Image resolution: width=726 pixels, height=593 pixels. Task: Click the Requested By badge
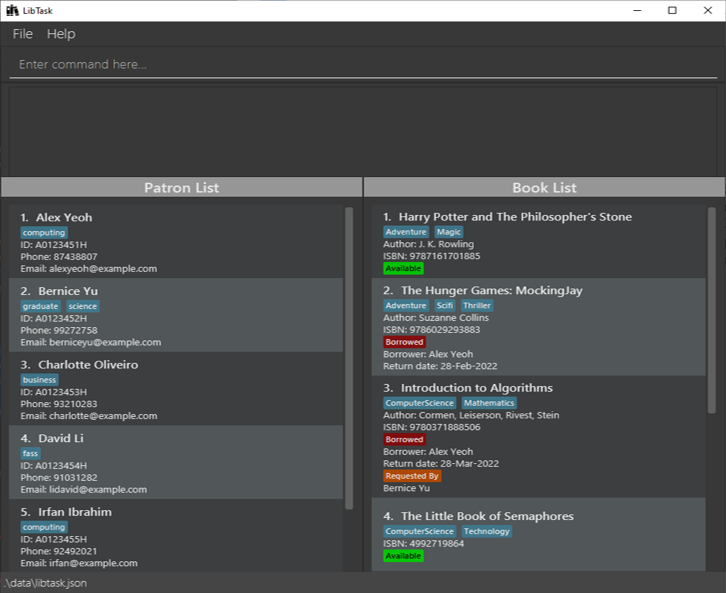click(x=412, y=476)
